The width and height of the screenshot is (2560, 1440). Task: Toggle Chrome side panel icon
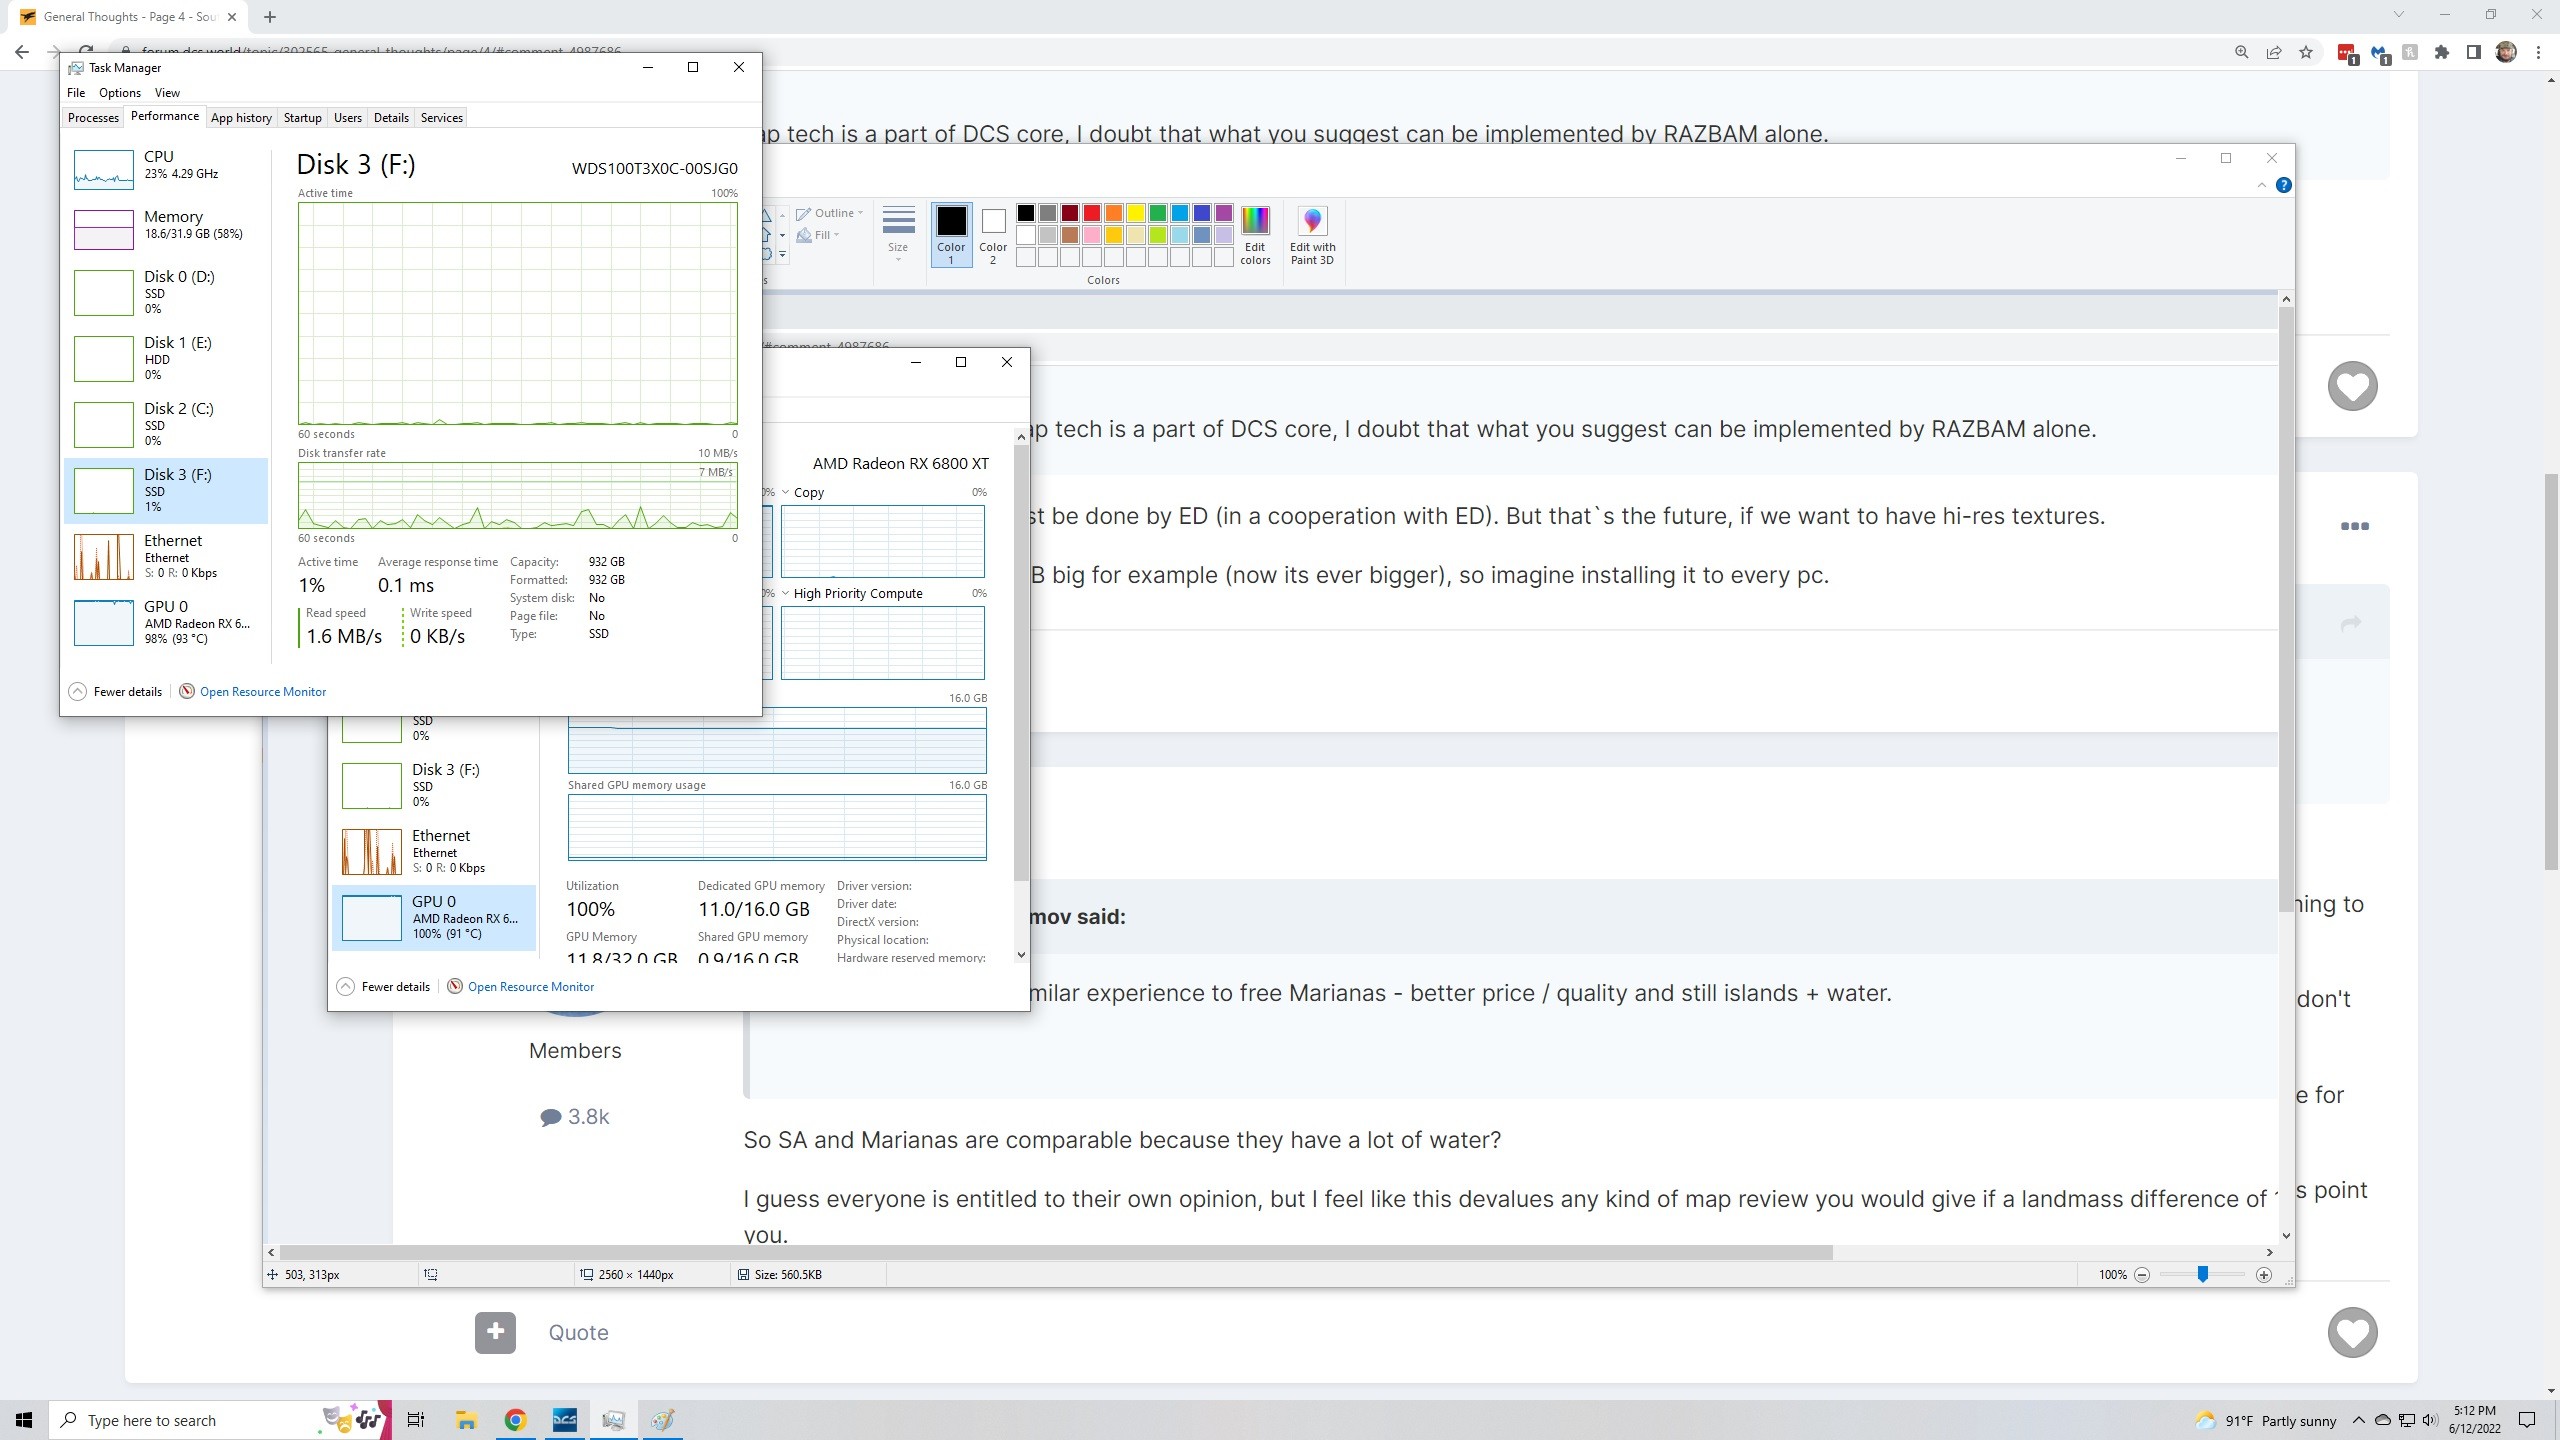click(x=2474, y=52)
